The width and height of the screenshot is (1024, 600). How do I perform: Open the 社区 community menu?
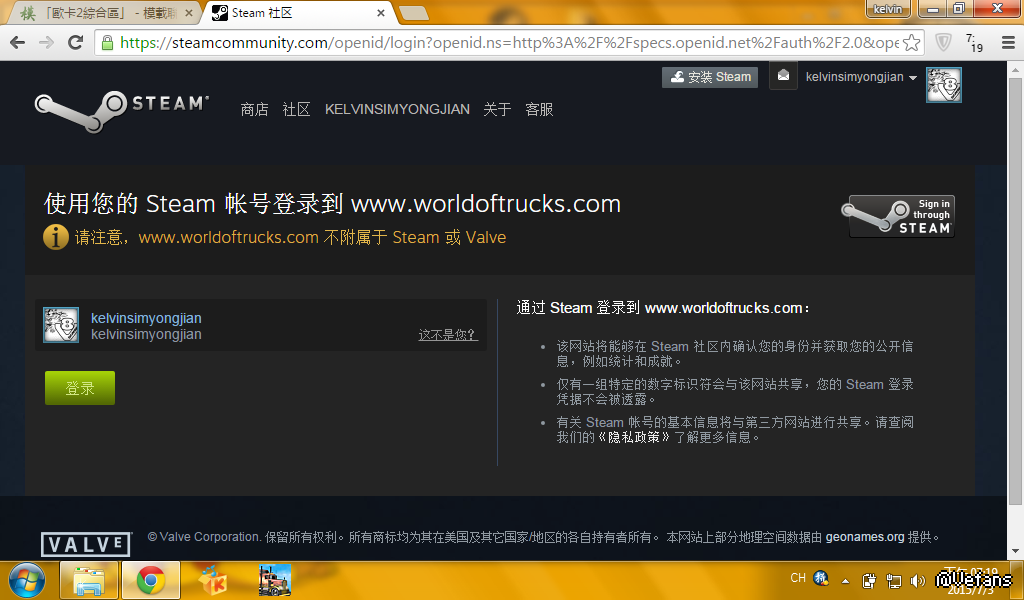pos(296,109)
